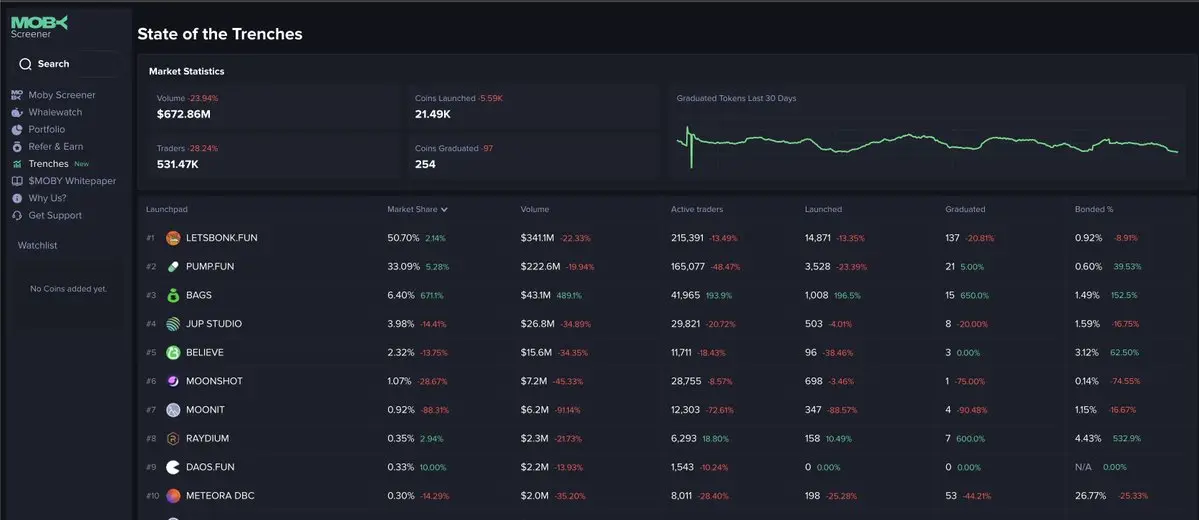Click the LETSBONK.FUN launchpad logo

[x=173, y=238]
